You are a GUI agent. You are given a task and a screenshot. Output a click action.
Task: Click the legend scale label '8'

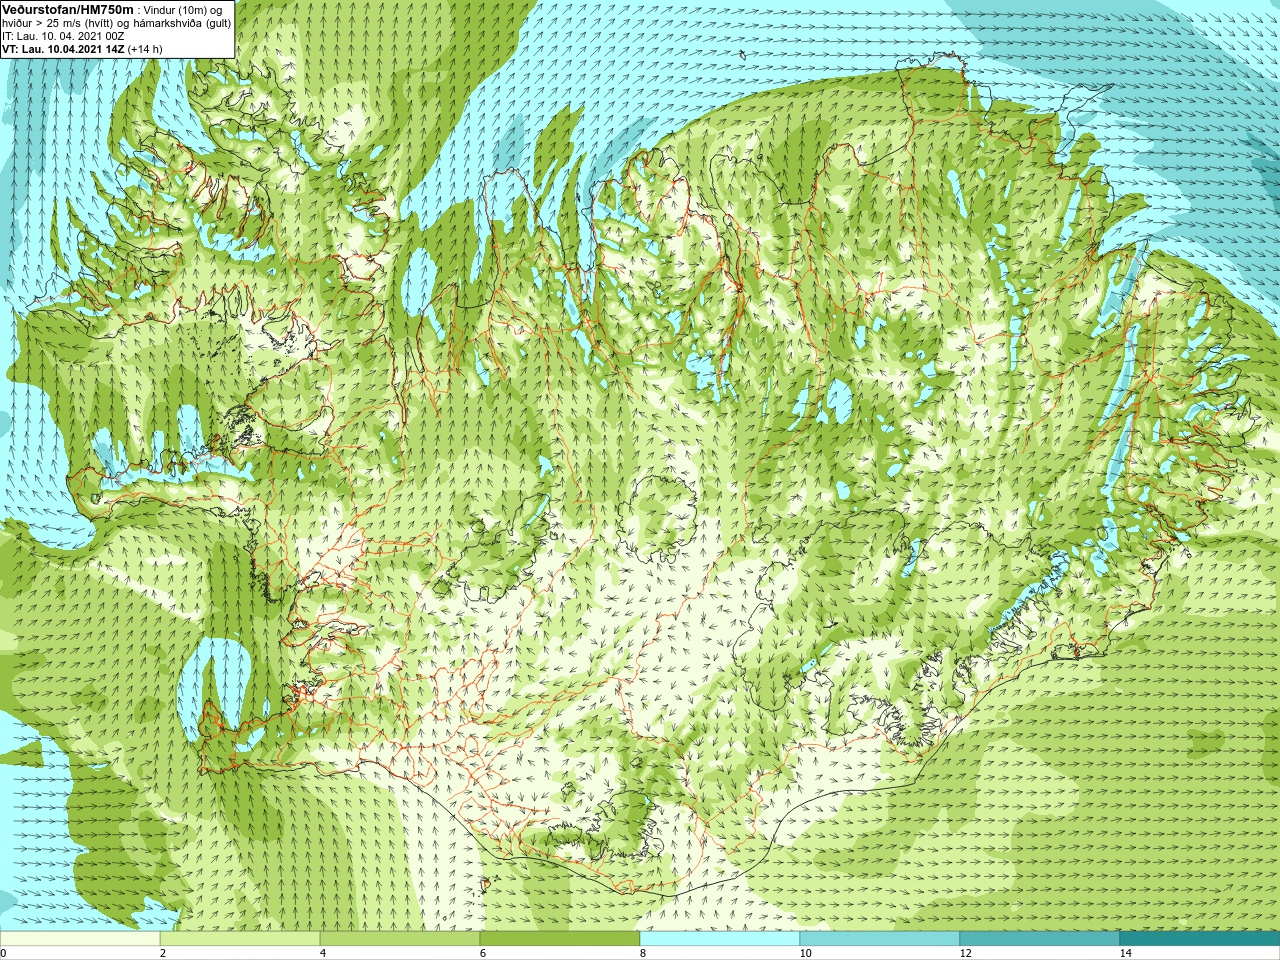(x=642, y=953)
